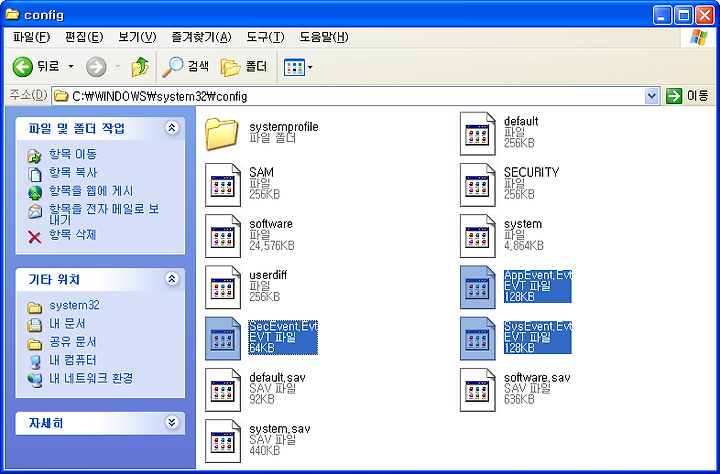Click the Windows flag logo

[699, 37]
